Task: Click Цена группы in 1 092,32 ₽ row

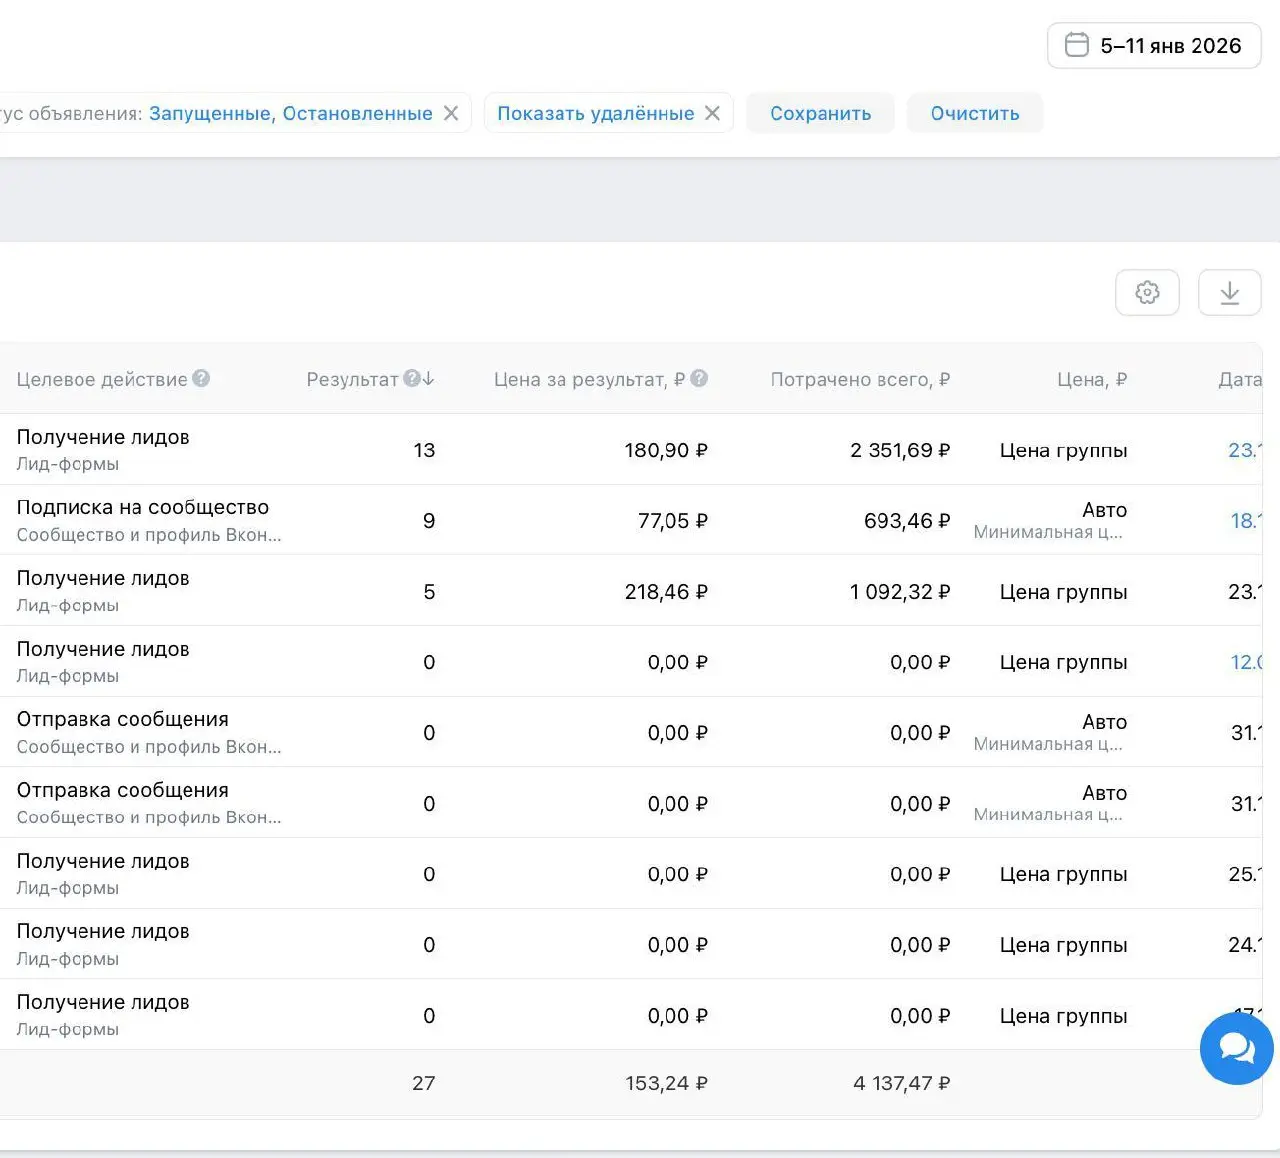Action: 1063,592
